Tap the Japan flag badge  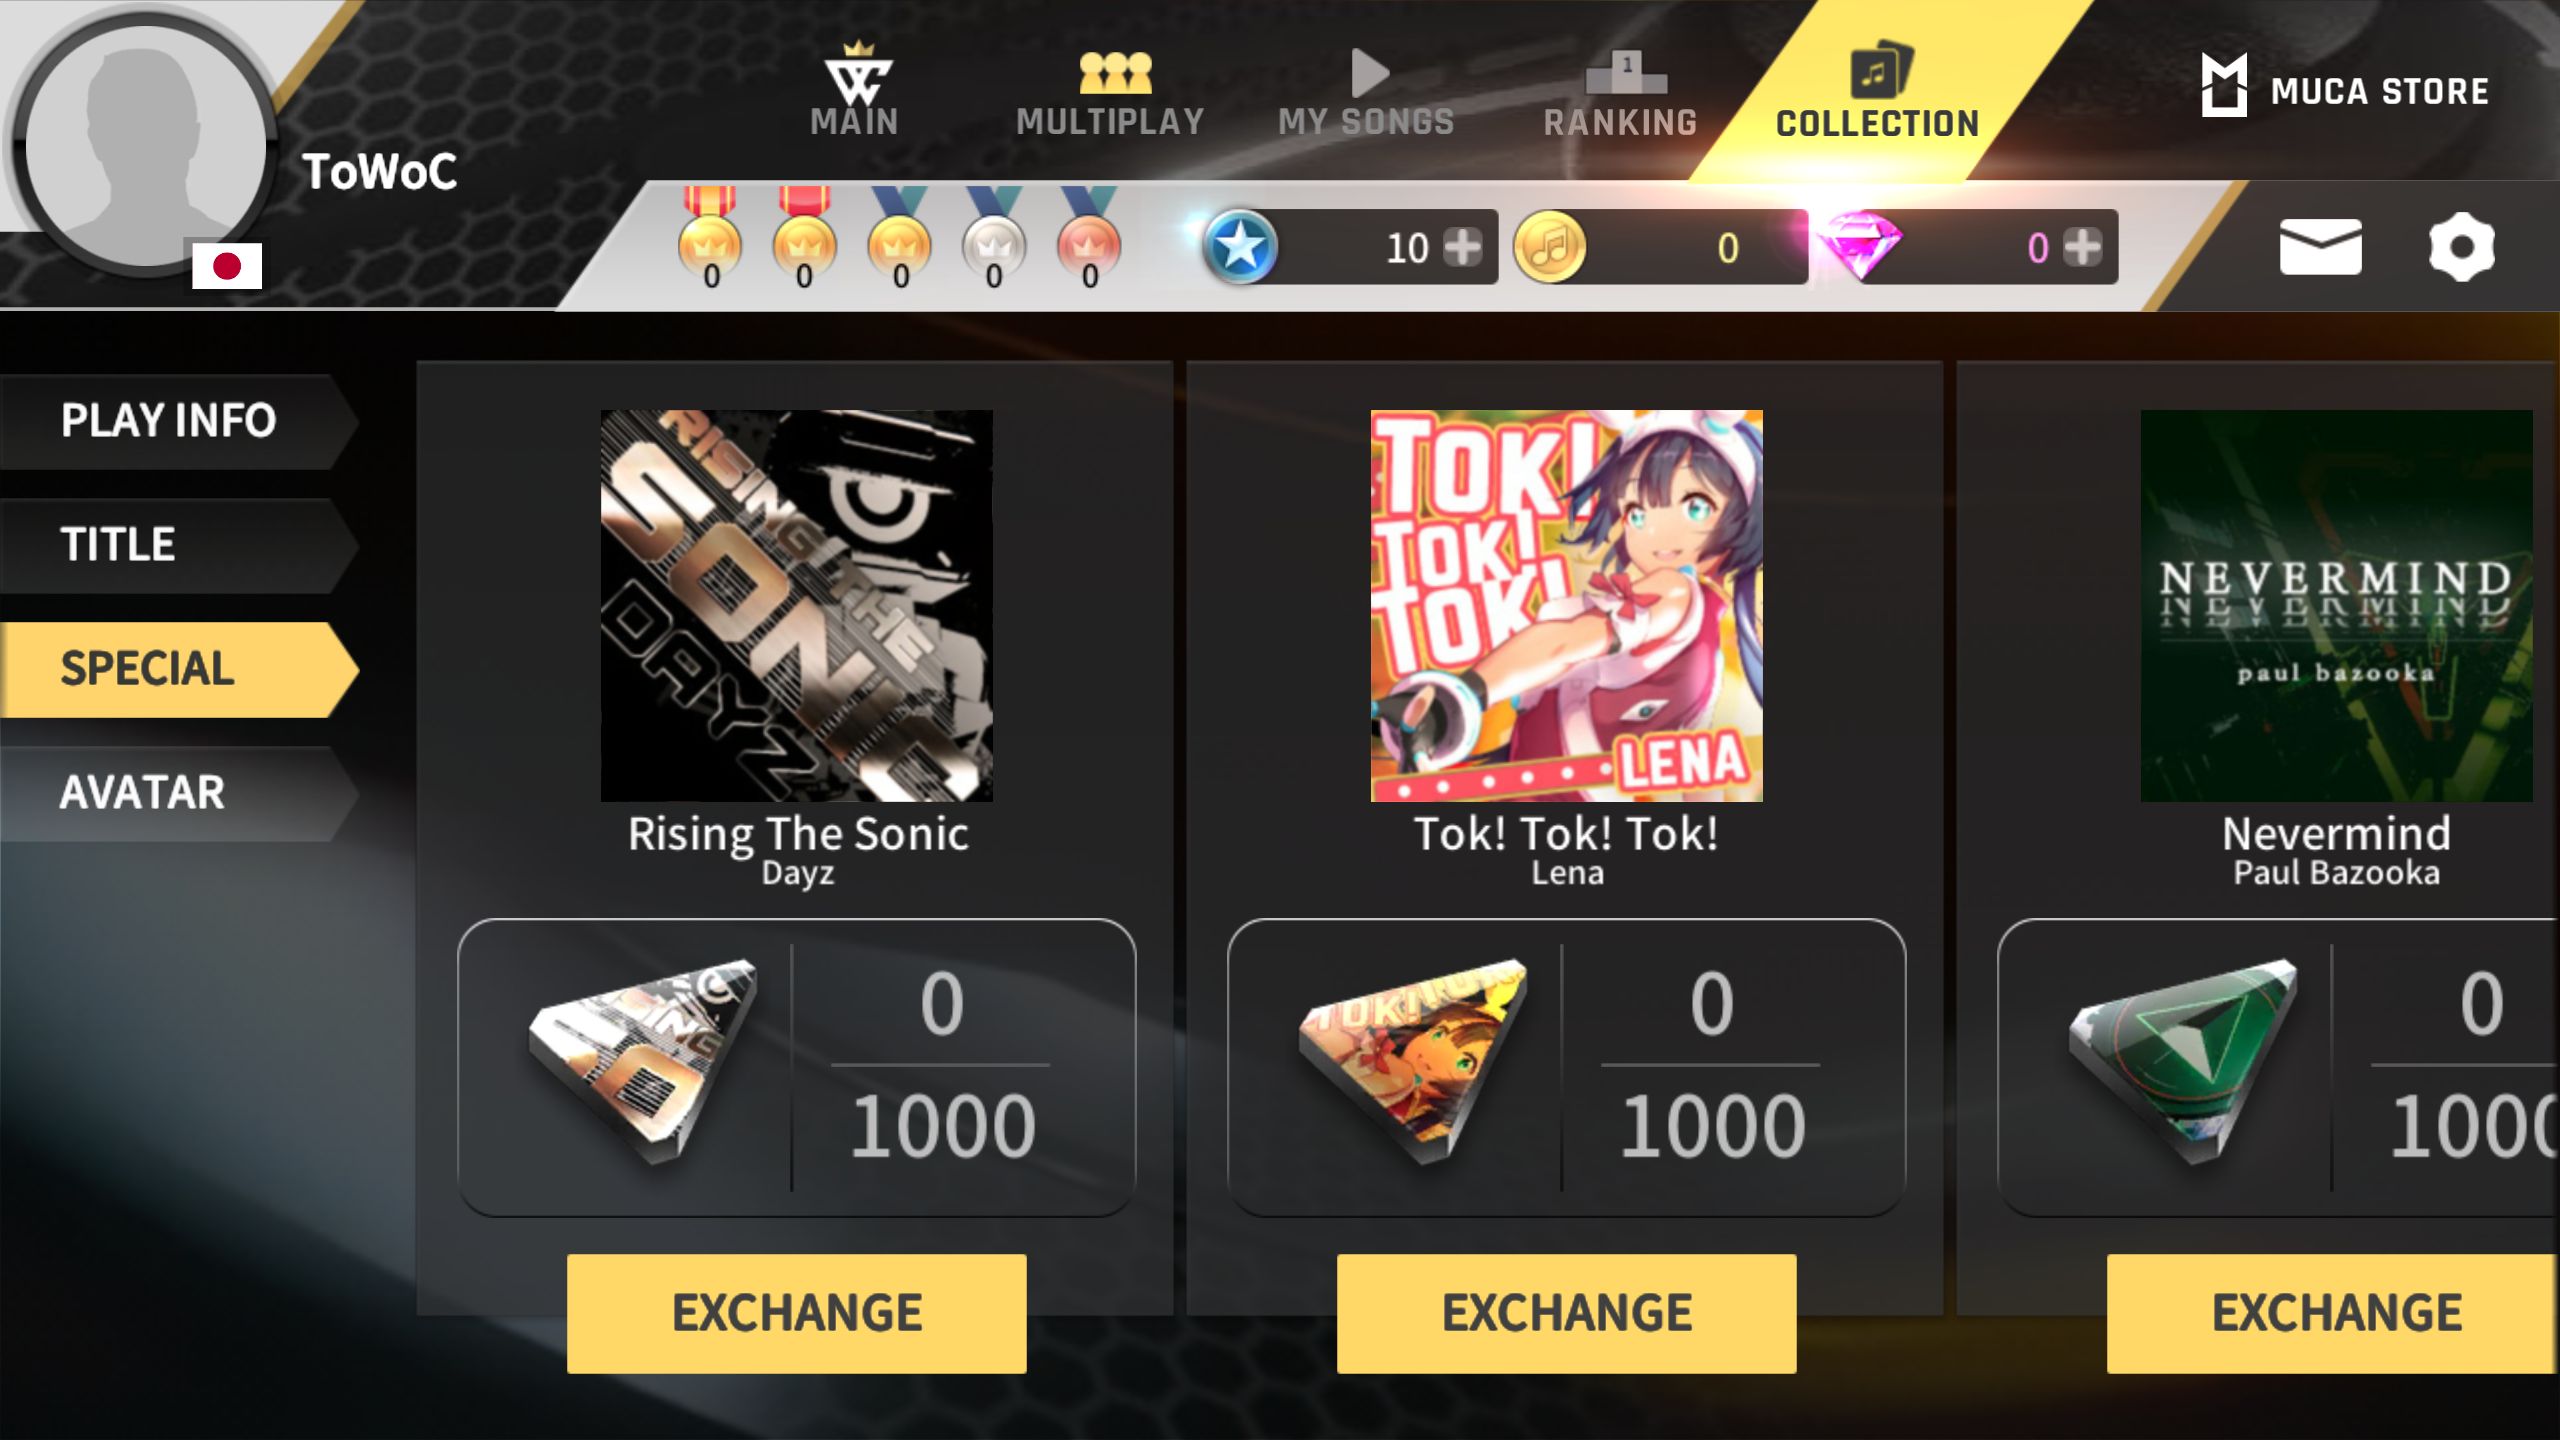227,266
